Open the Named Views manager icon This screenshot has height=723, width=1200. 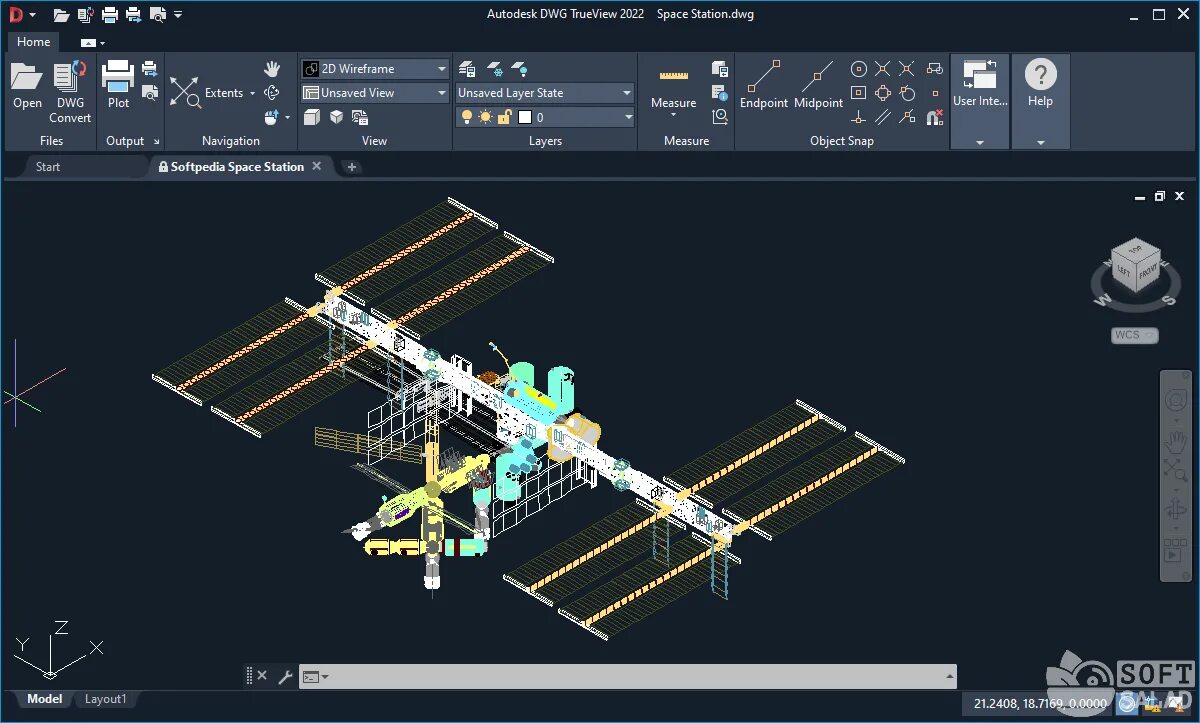click(360, 117)
